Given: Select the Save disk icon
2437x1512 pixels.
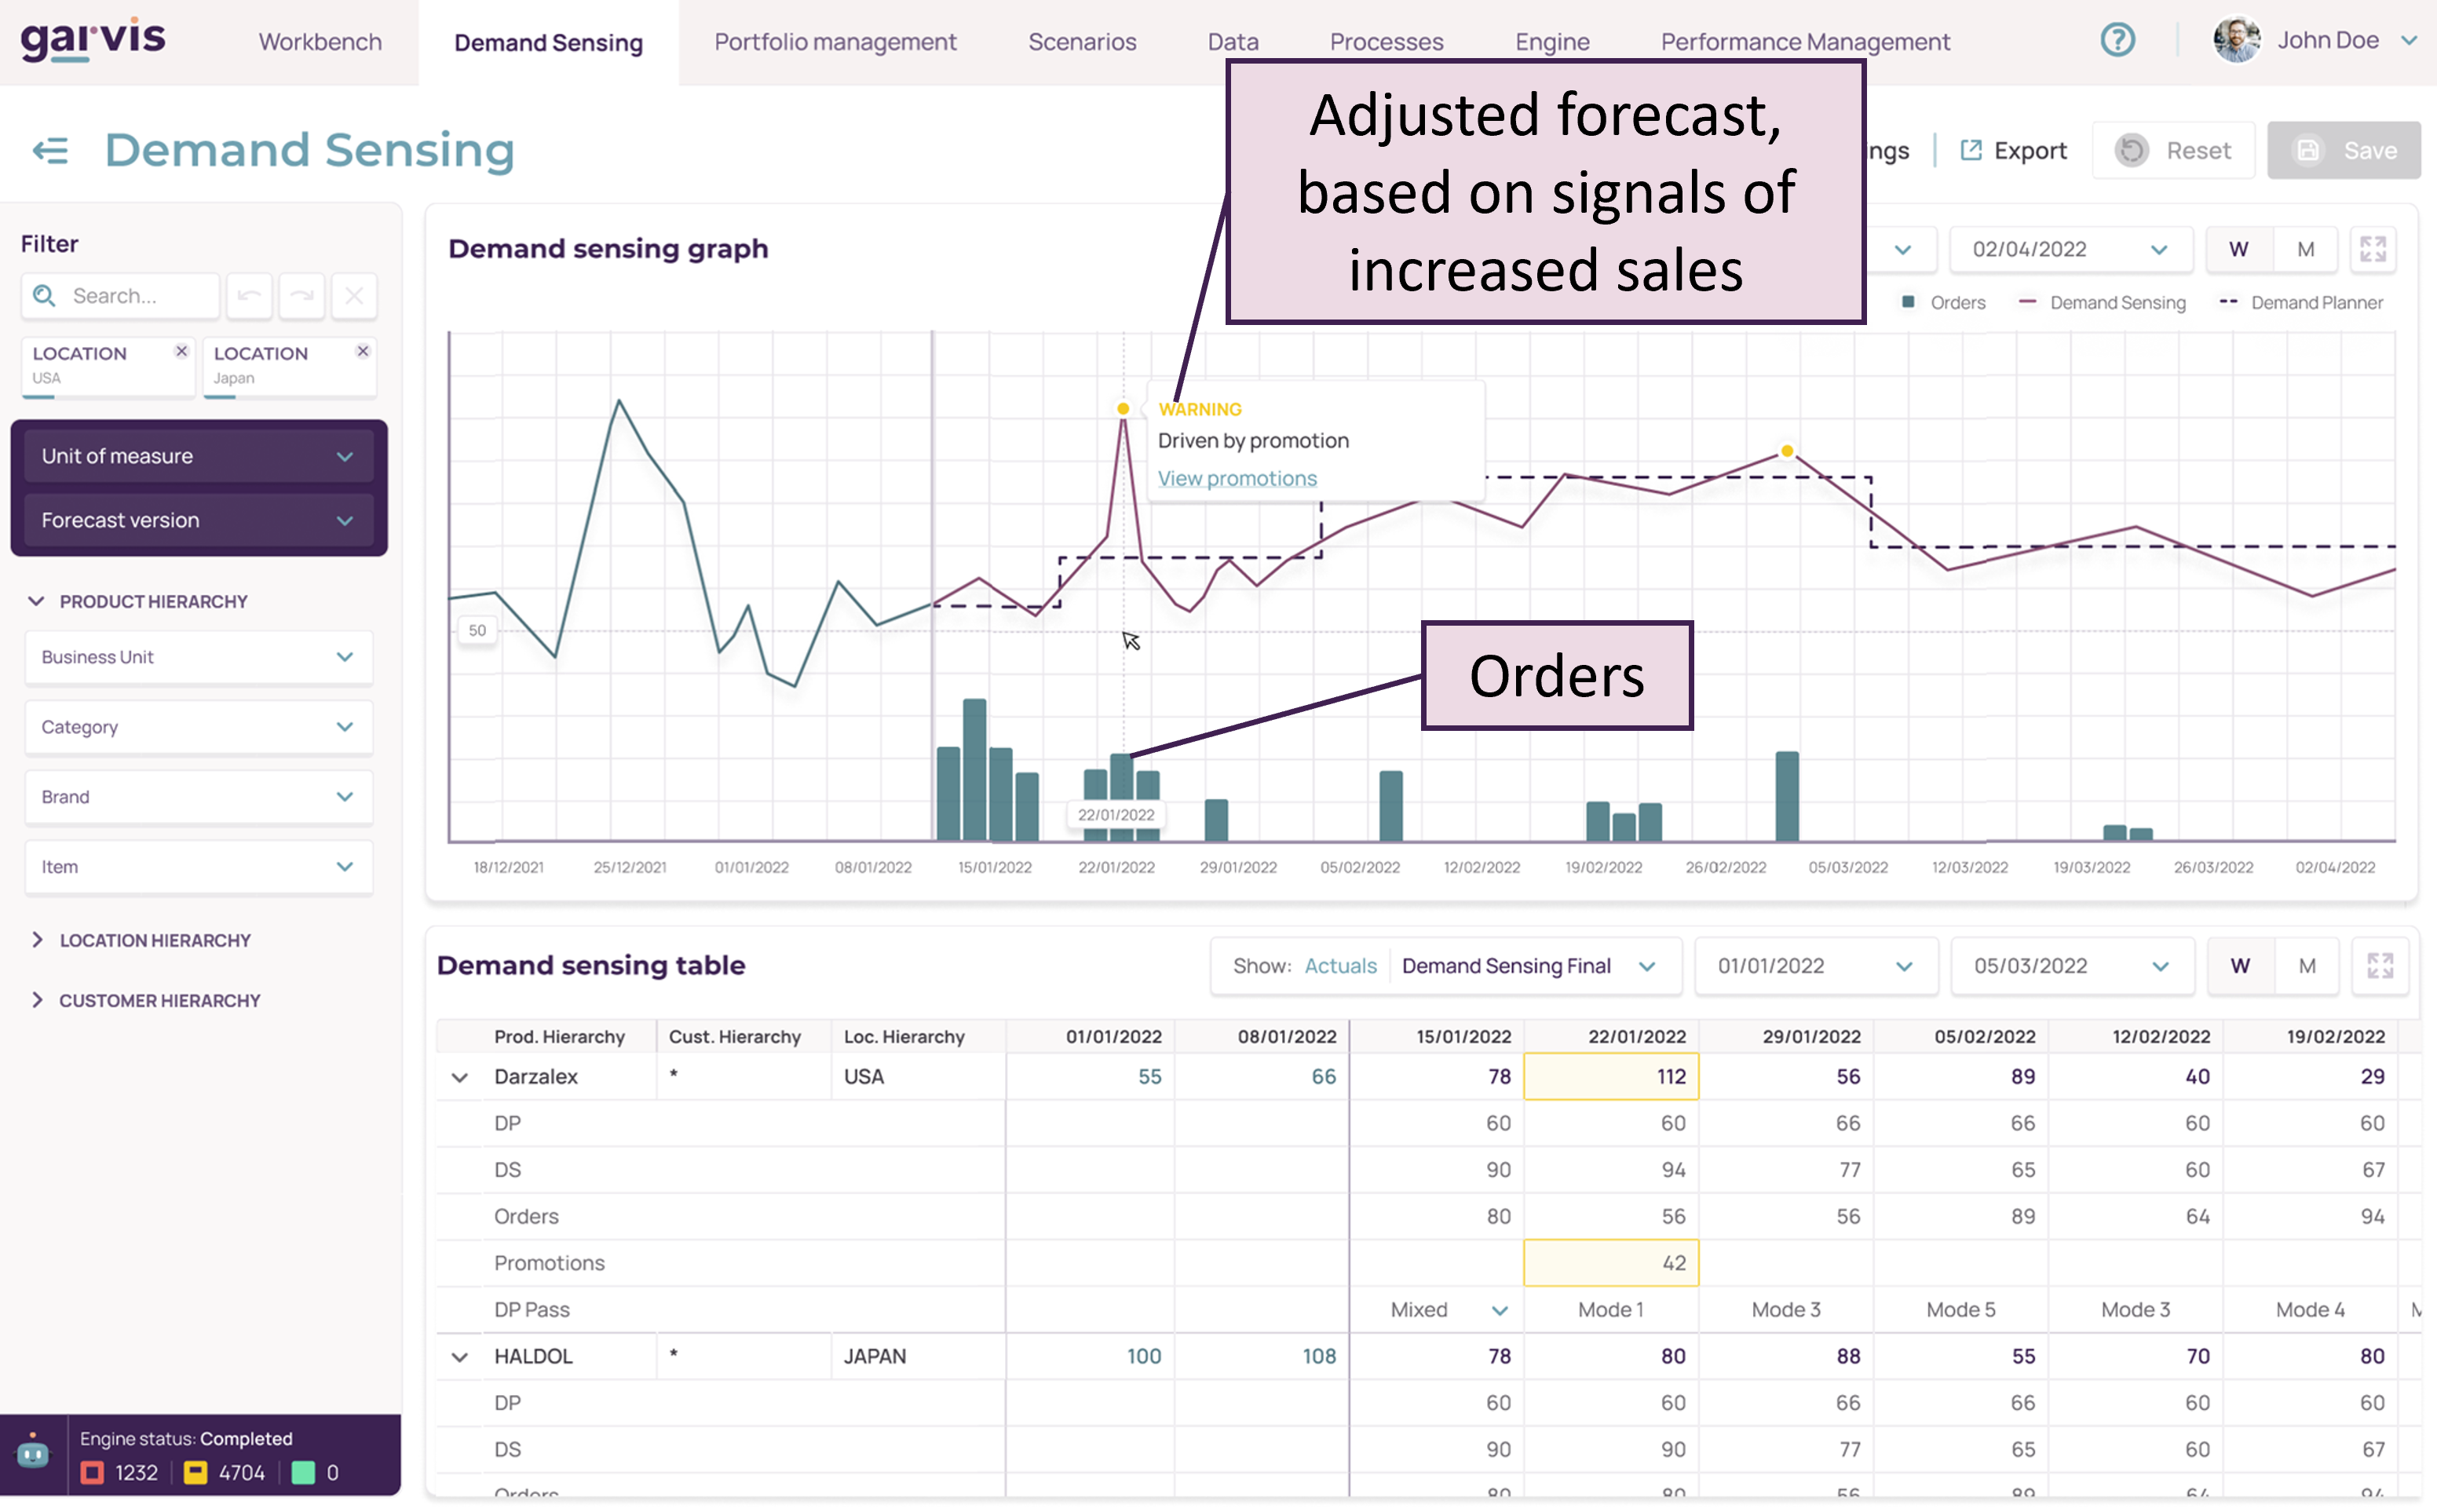Looking at the screenshot, I should click(x=2309, y=150).
